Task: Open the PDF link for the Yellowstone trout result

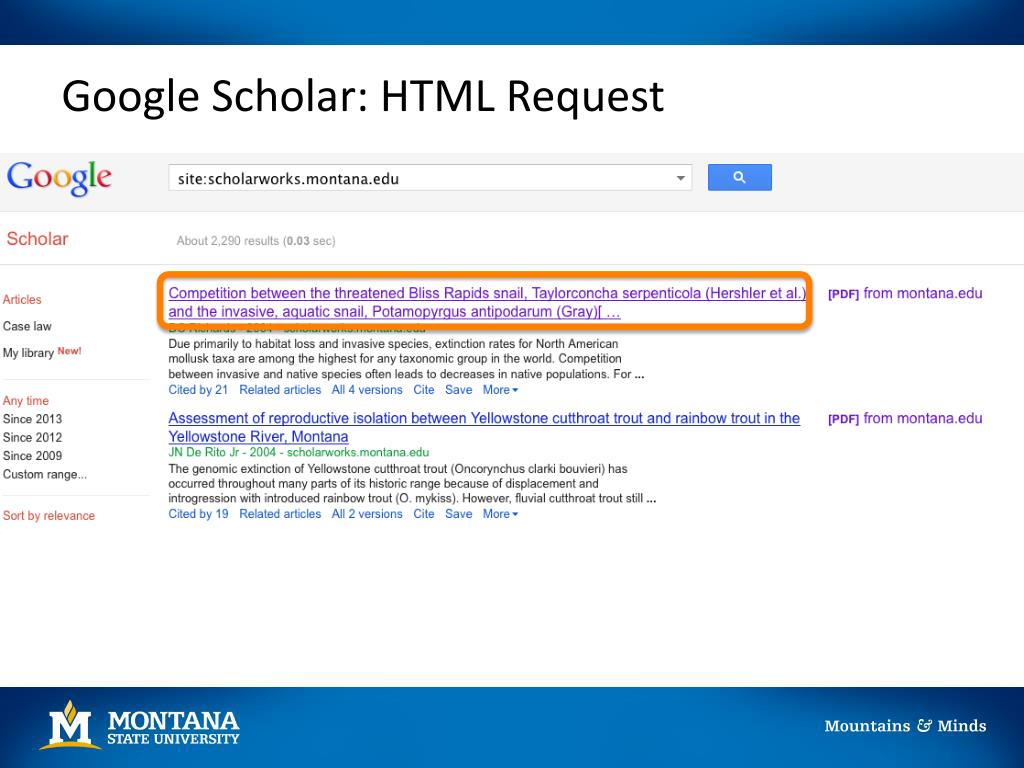Action: coord(905,418)
